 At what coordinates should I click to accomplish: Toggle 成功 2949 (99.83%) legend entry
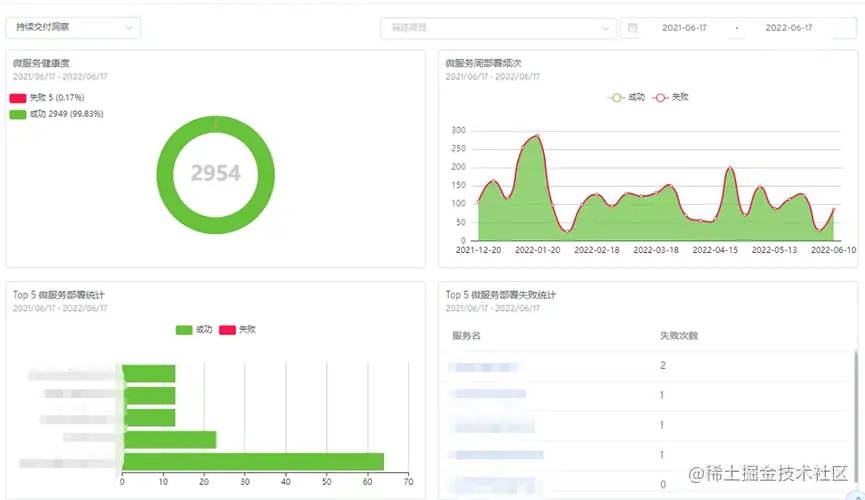(56, 114)
